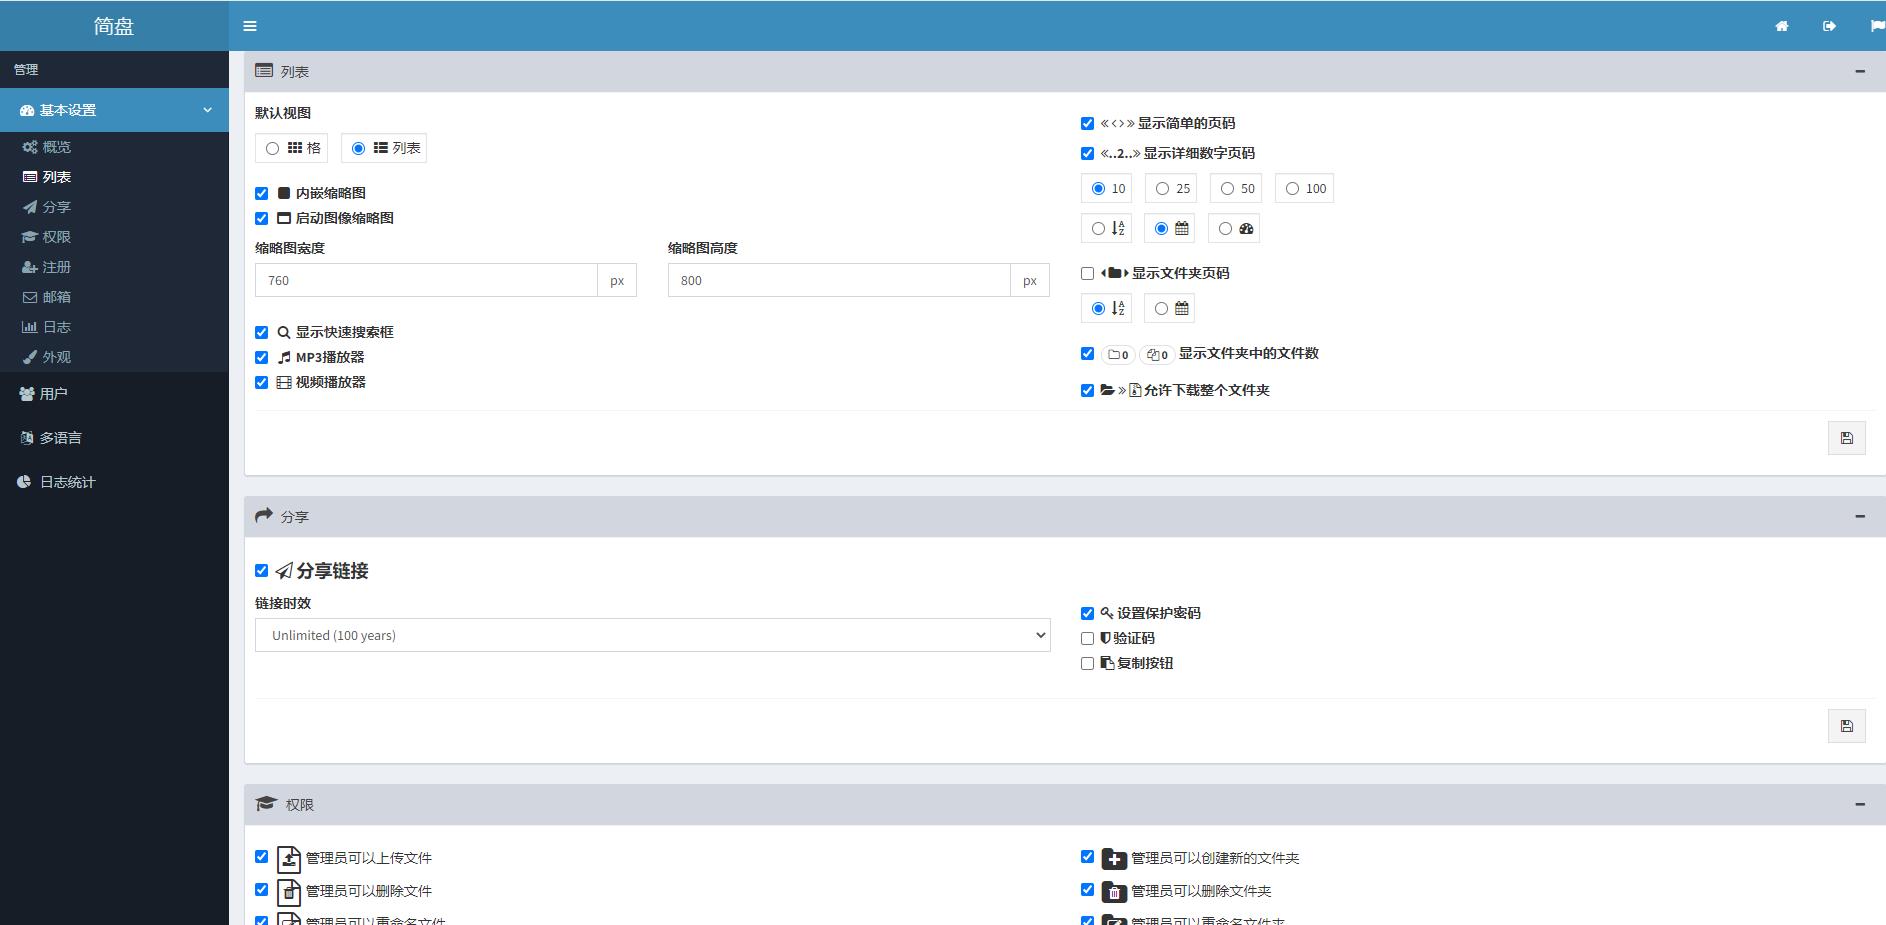Go to home via the house icon
Viewport: 1886px width, 925px height.
point(1781,26)
